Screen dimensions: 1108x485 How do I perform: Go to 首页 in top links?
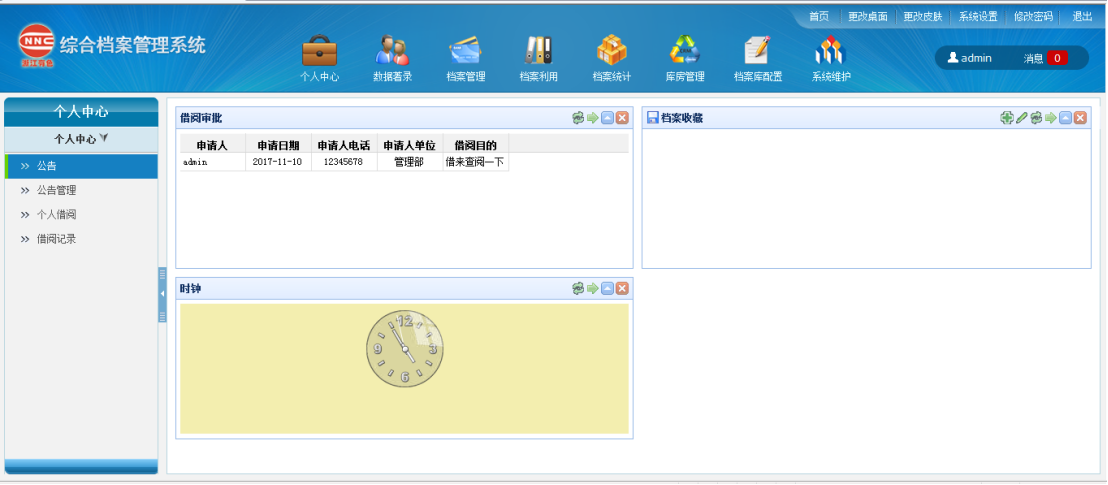click(819, 16)
